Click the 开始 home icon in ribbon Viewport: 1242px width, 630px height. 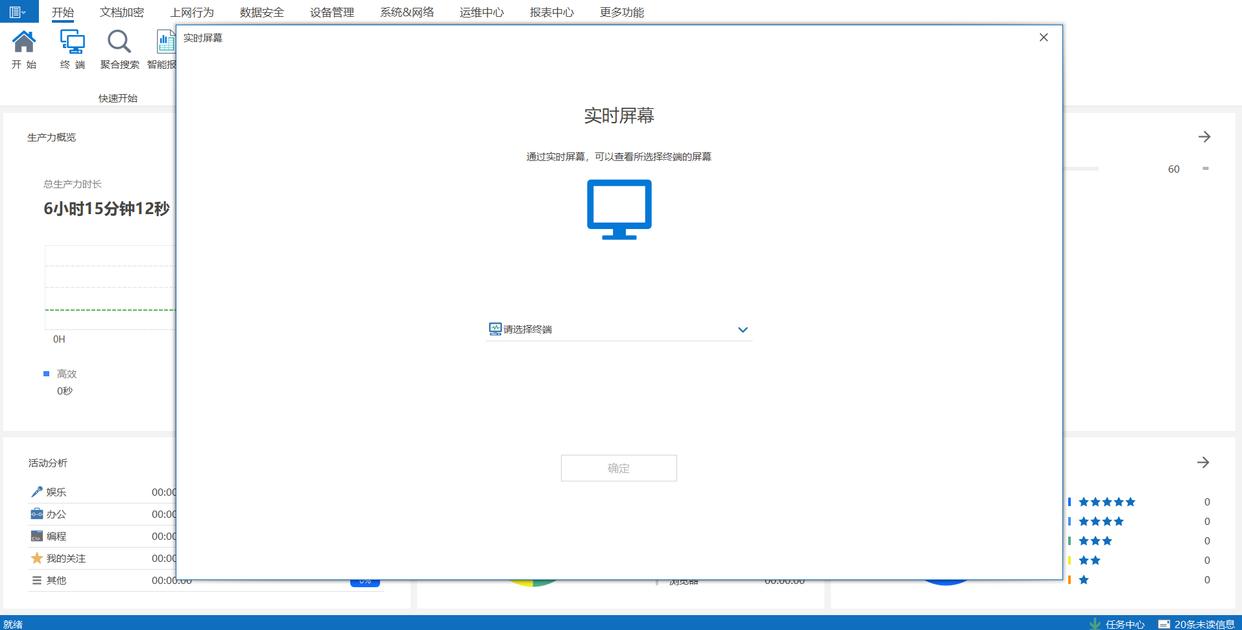pos(24,41)
